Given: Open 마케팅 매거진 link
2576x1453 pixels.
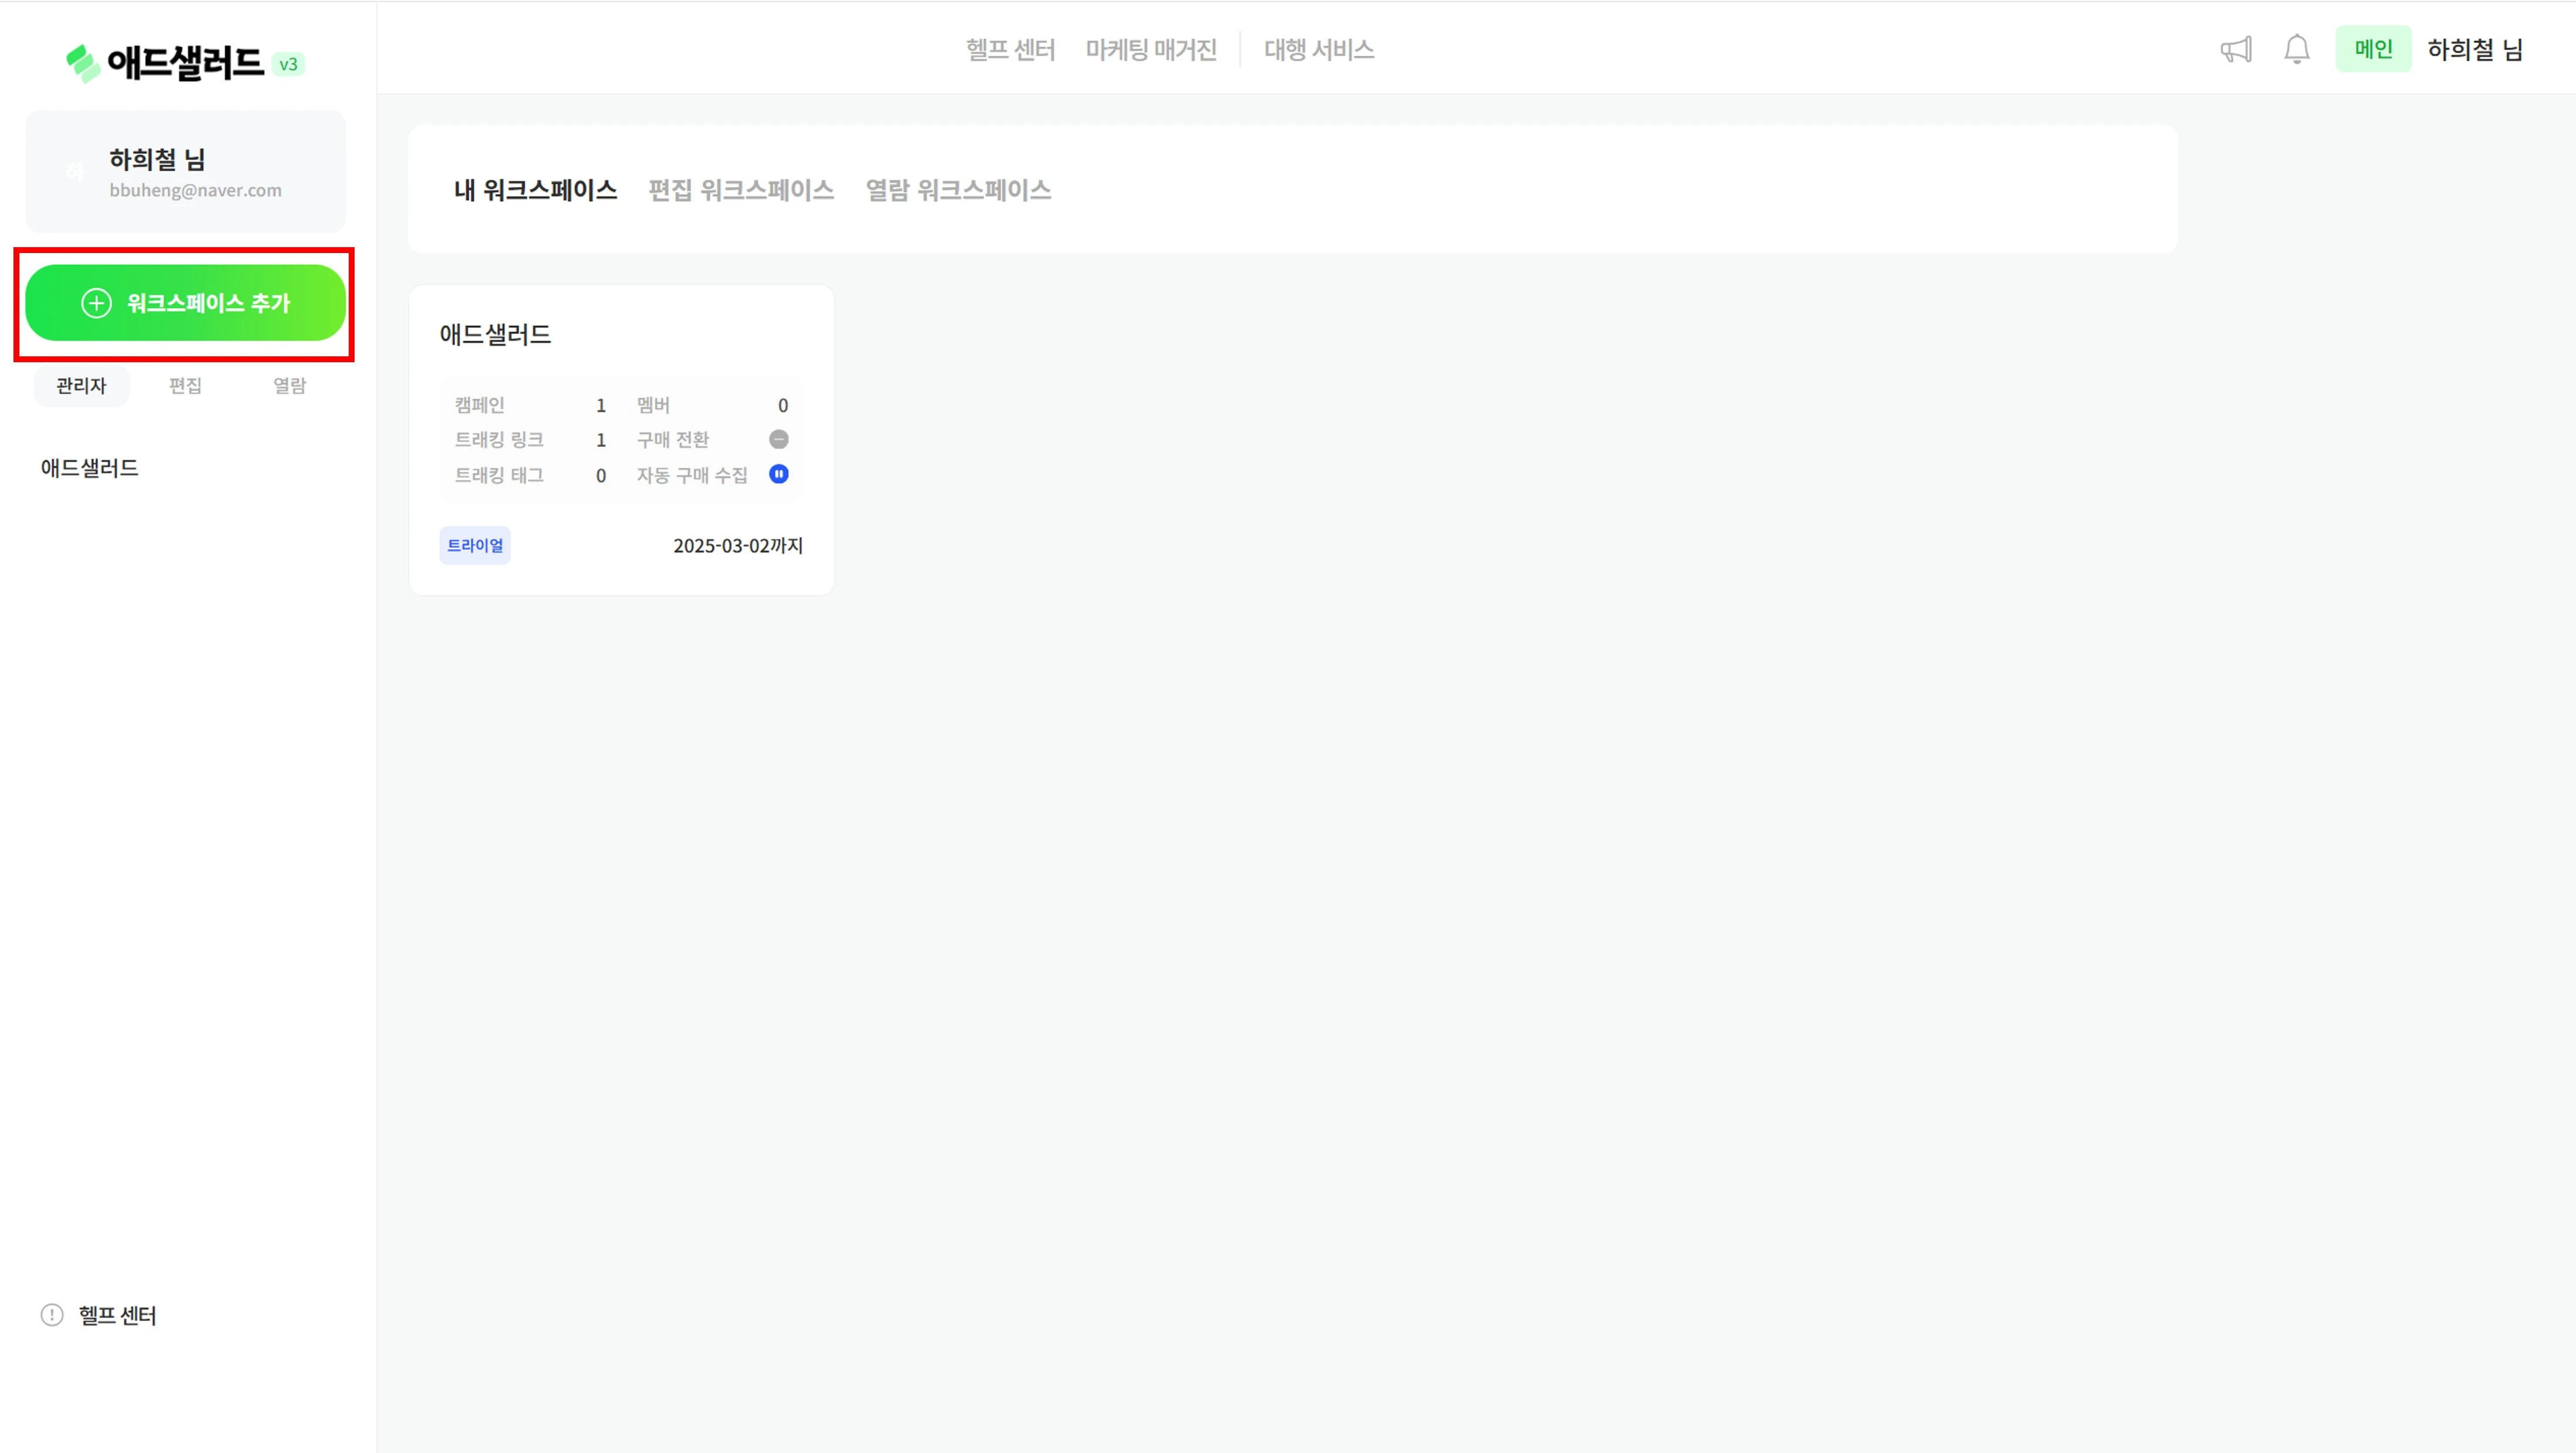Looking at the screenshot, I should 1151,49.
